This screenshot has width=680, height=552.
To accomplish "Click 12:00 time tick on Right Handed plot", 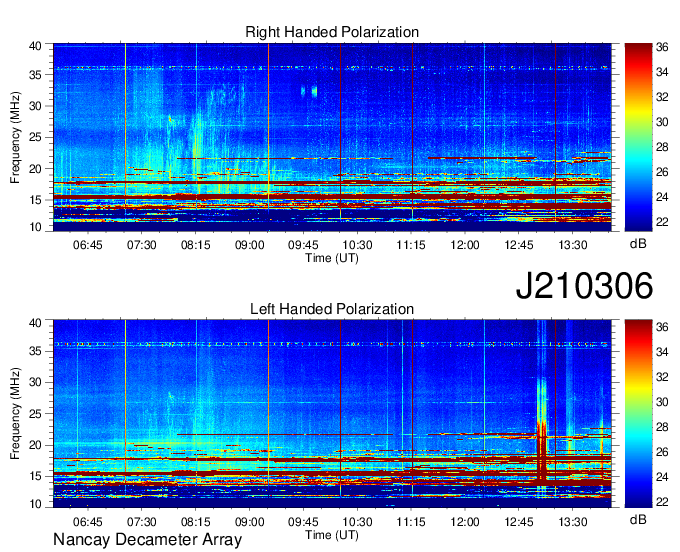I will 465,245.
